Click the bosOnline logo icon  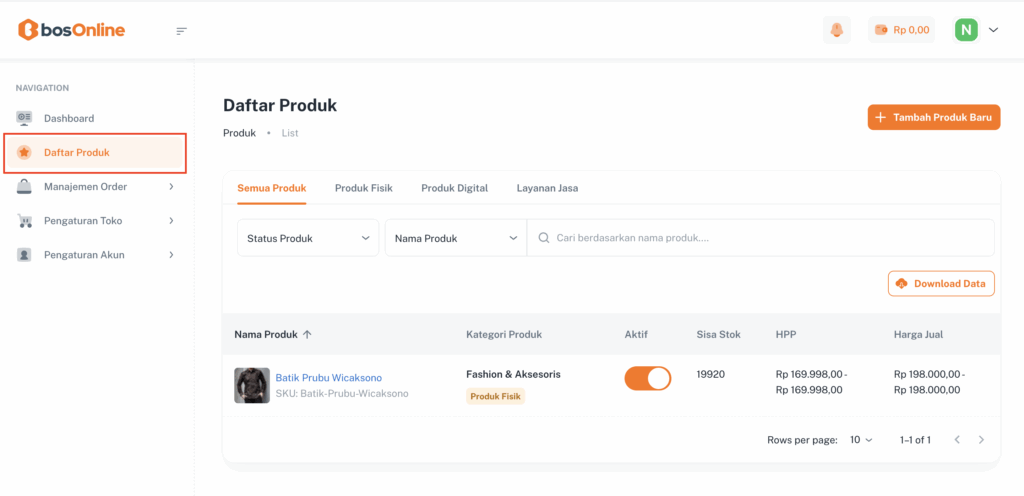[x=29, y=30]
